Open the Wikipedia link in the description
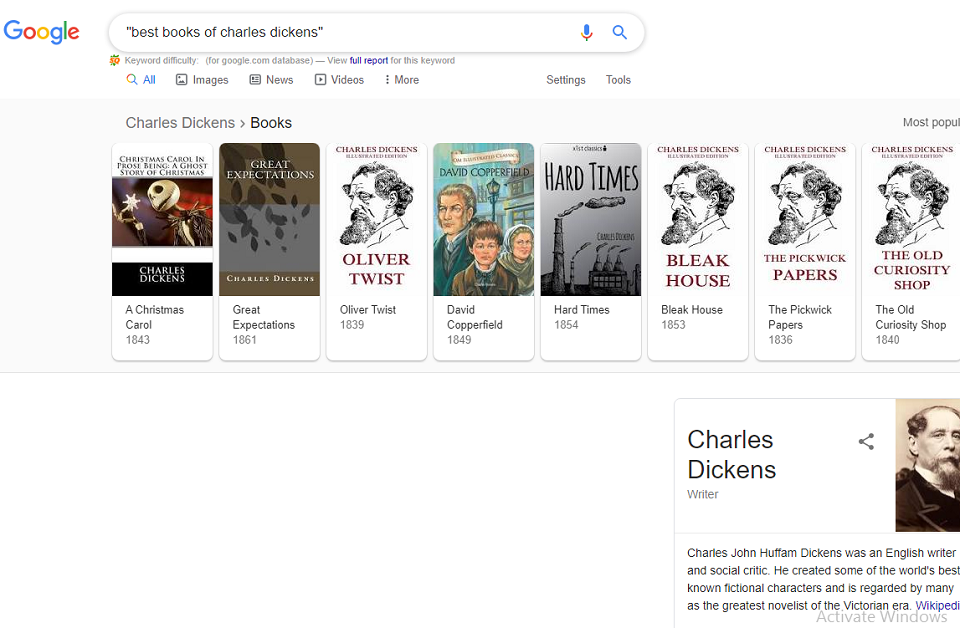 (937, 605)
